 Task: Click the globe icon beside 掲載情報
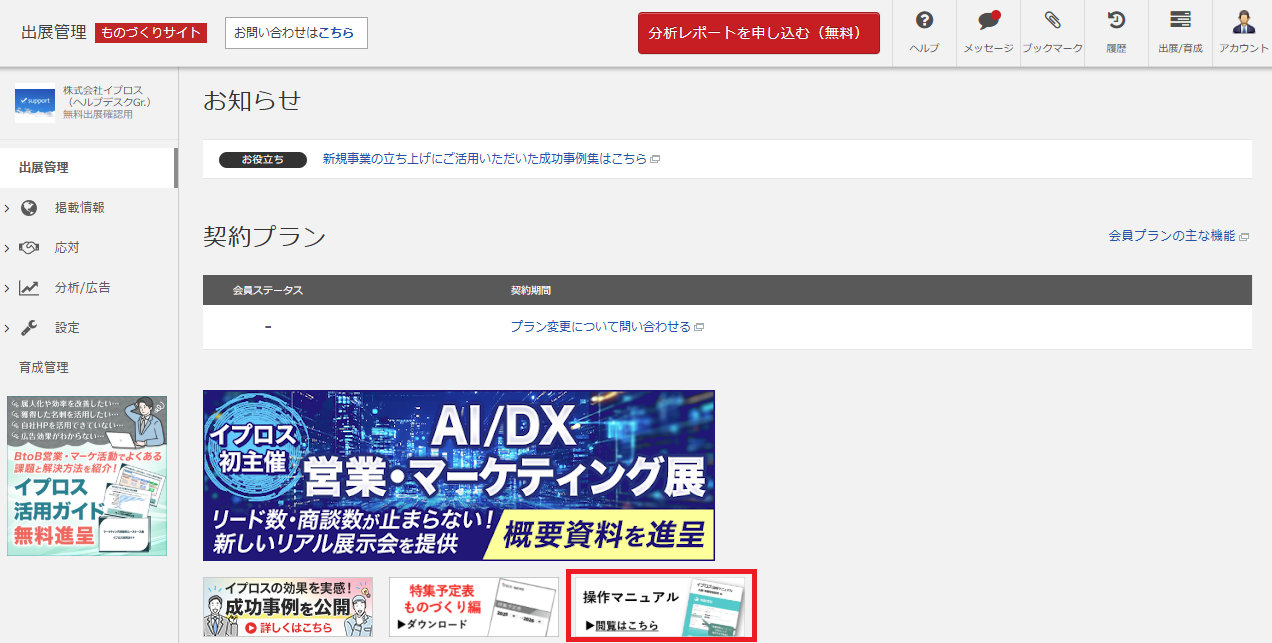tap(29, 208)
